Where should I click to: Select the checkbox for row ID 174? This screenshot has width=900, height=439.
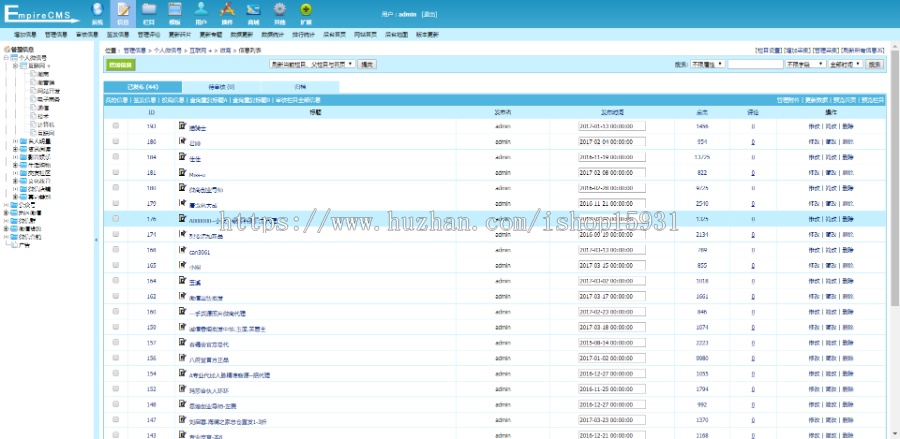(116, 233)
